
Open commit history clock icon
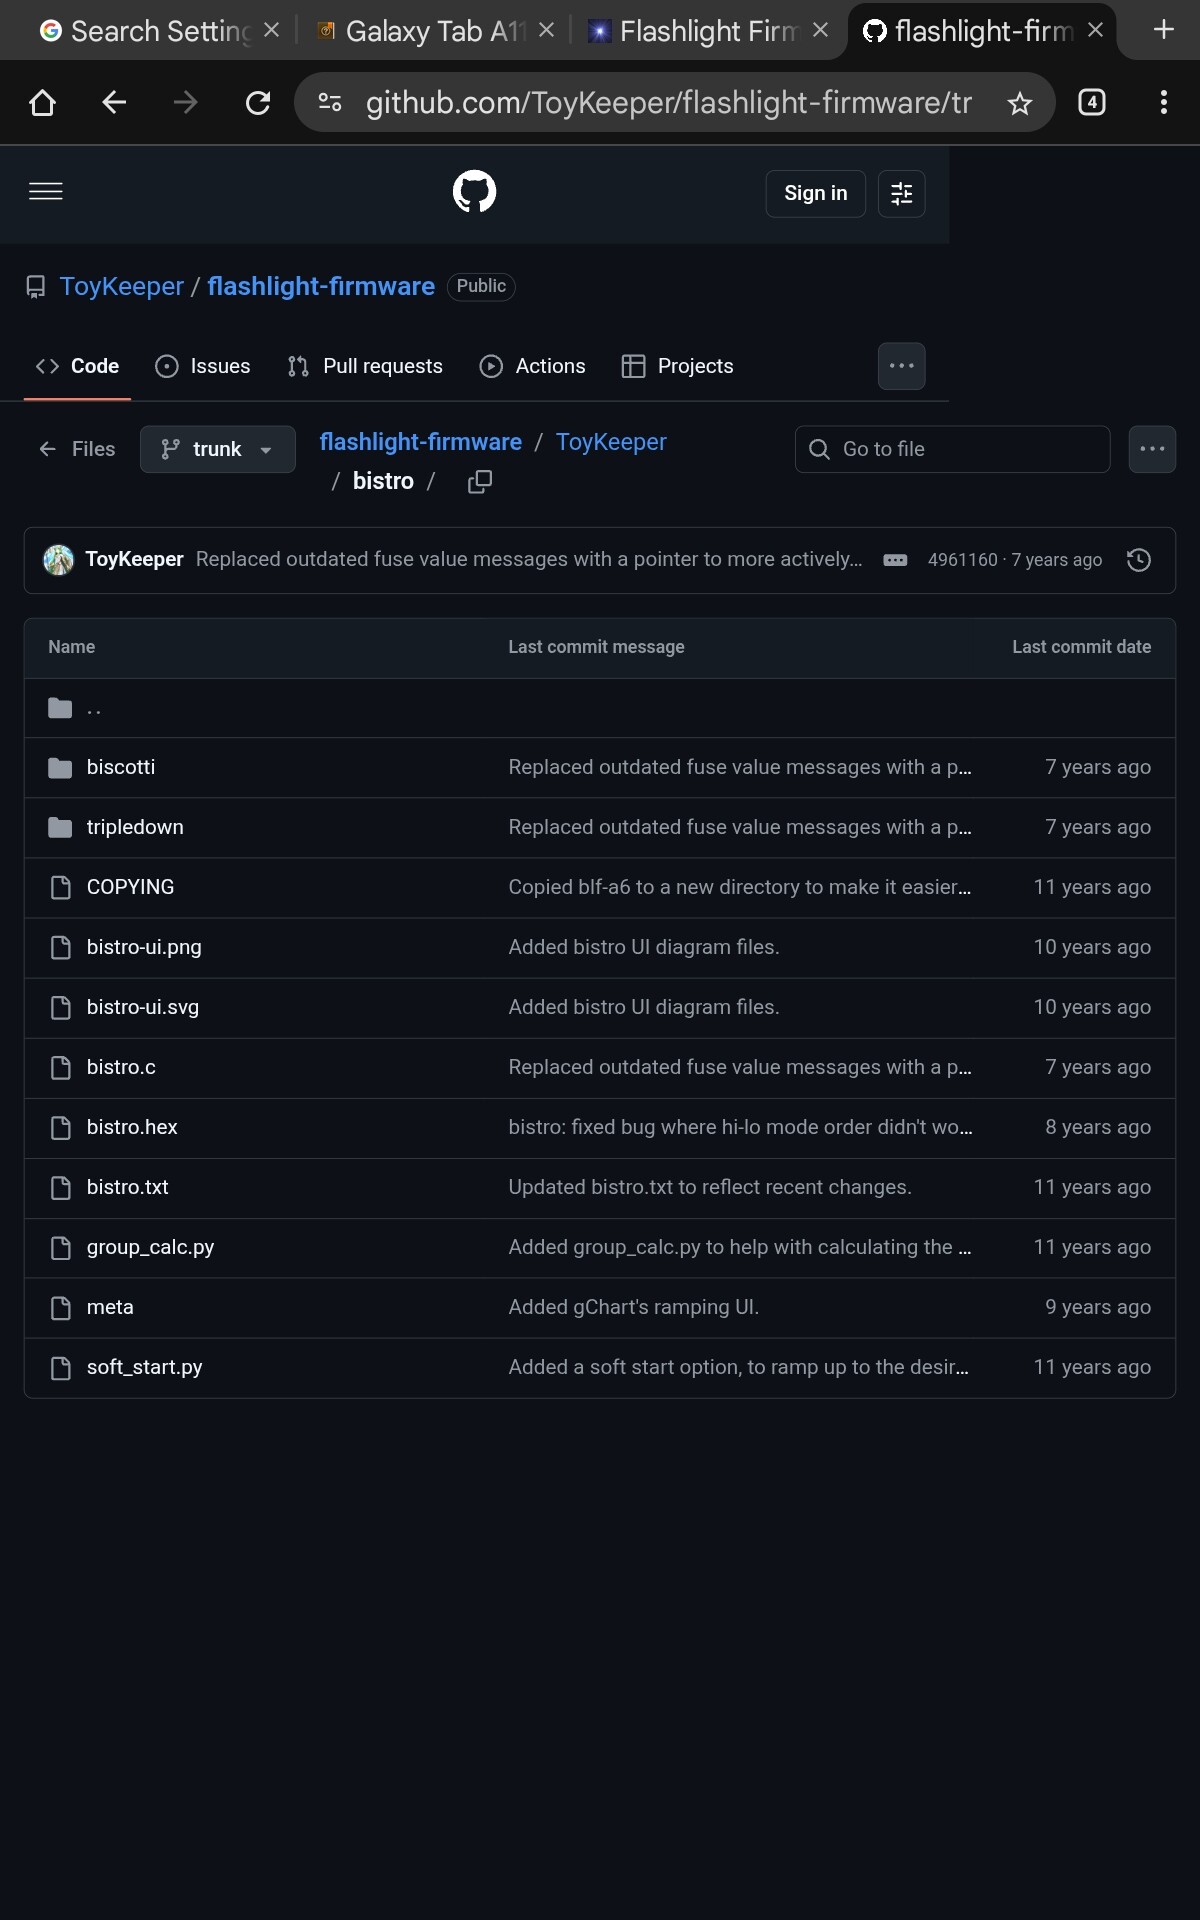click(x=1138, y=560)
